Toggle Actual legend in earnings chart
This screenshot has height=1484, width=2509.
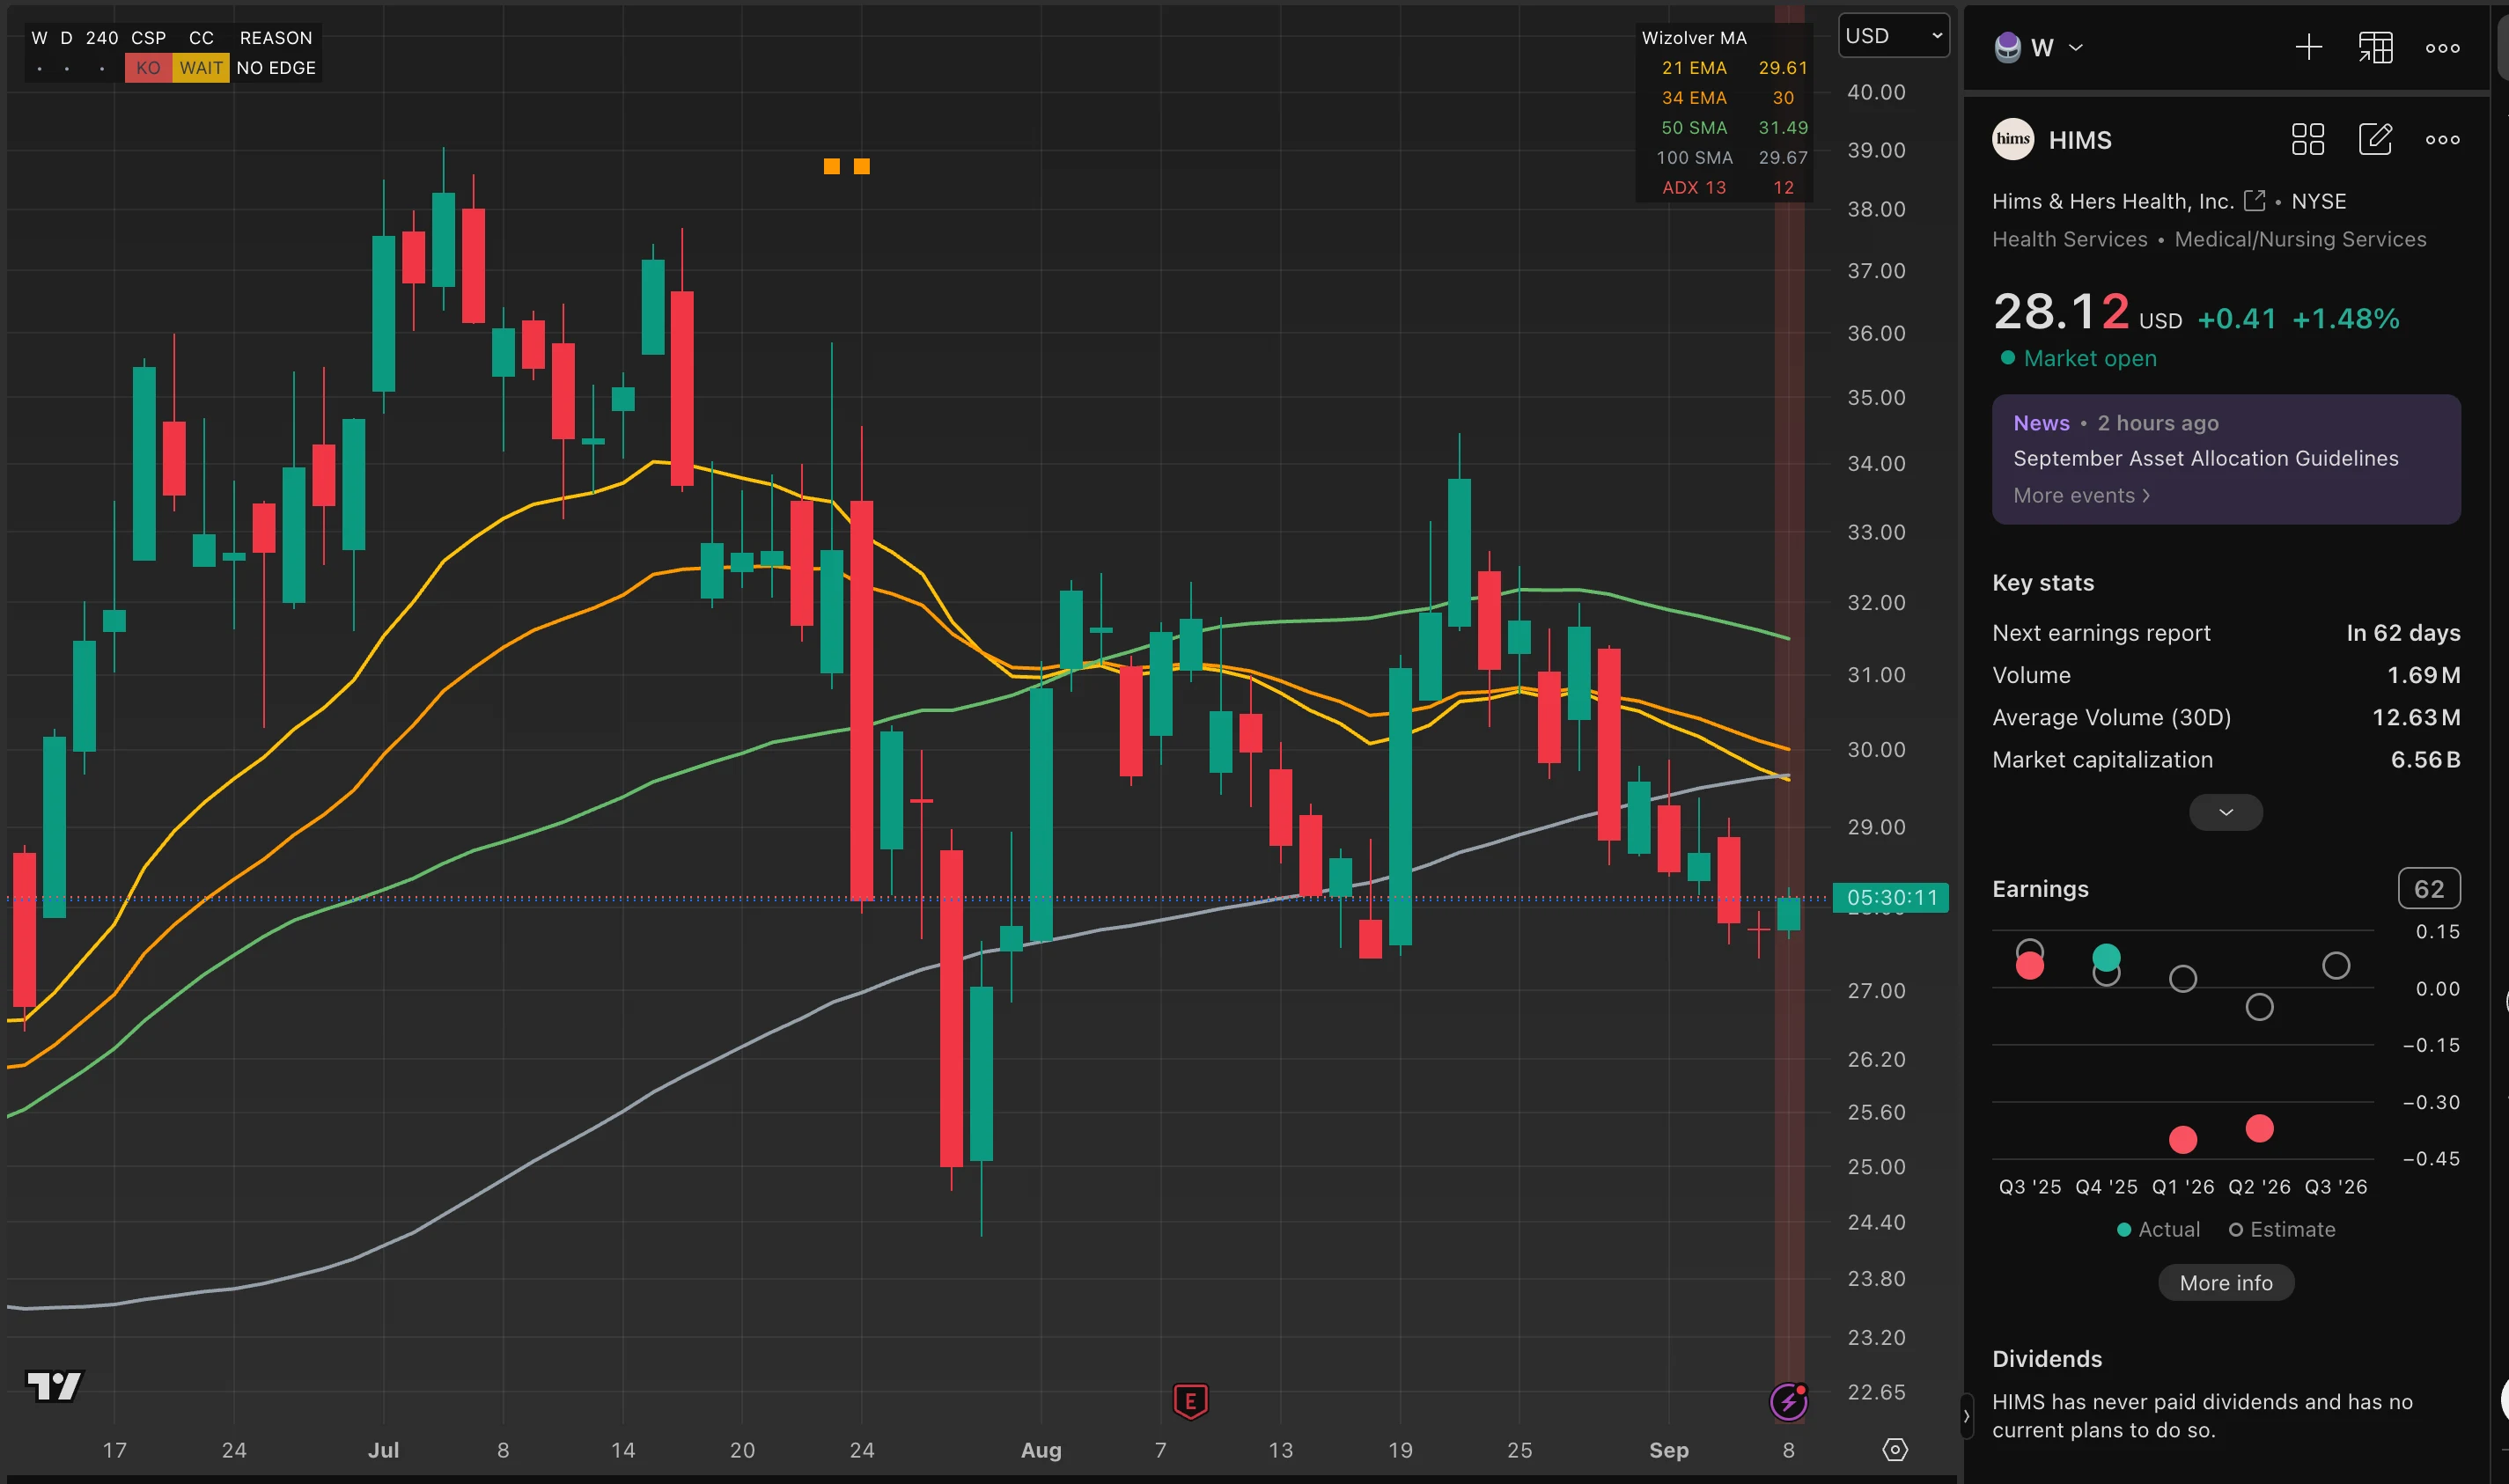coord(2158,1229)
